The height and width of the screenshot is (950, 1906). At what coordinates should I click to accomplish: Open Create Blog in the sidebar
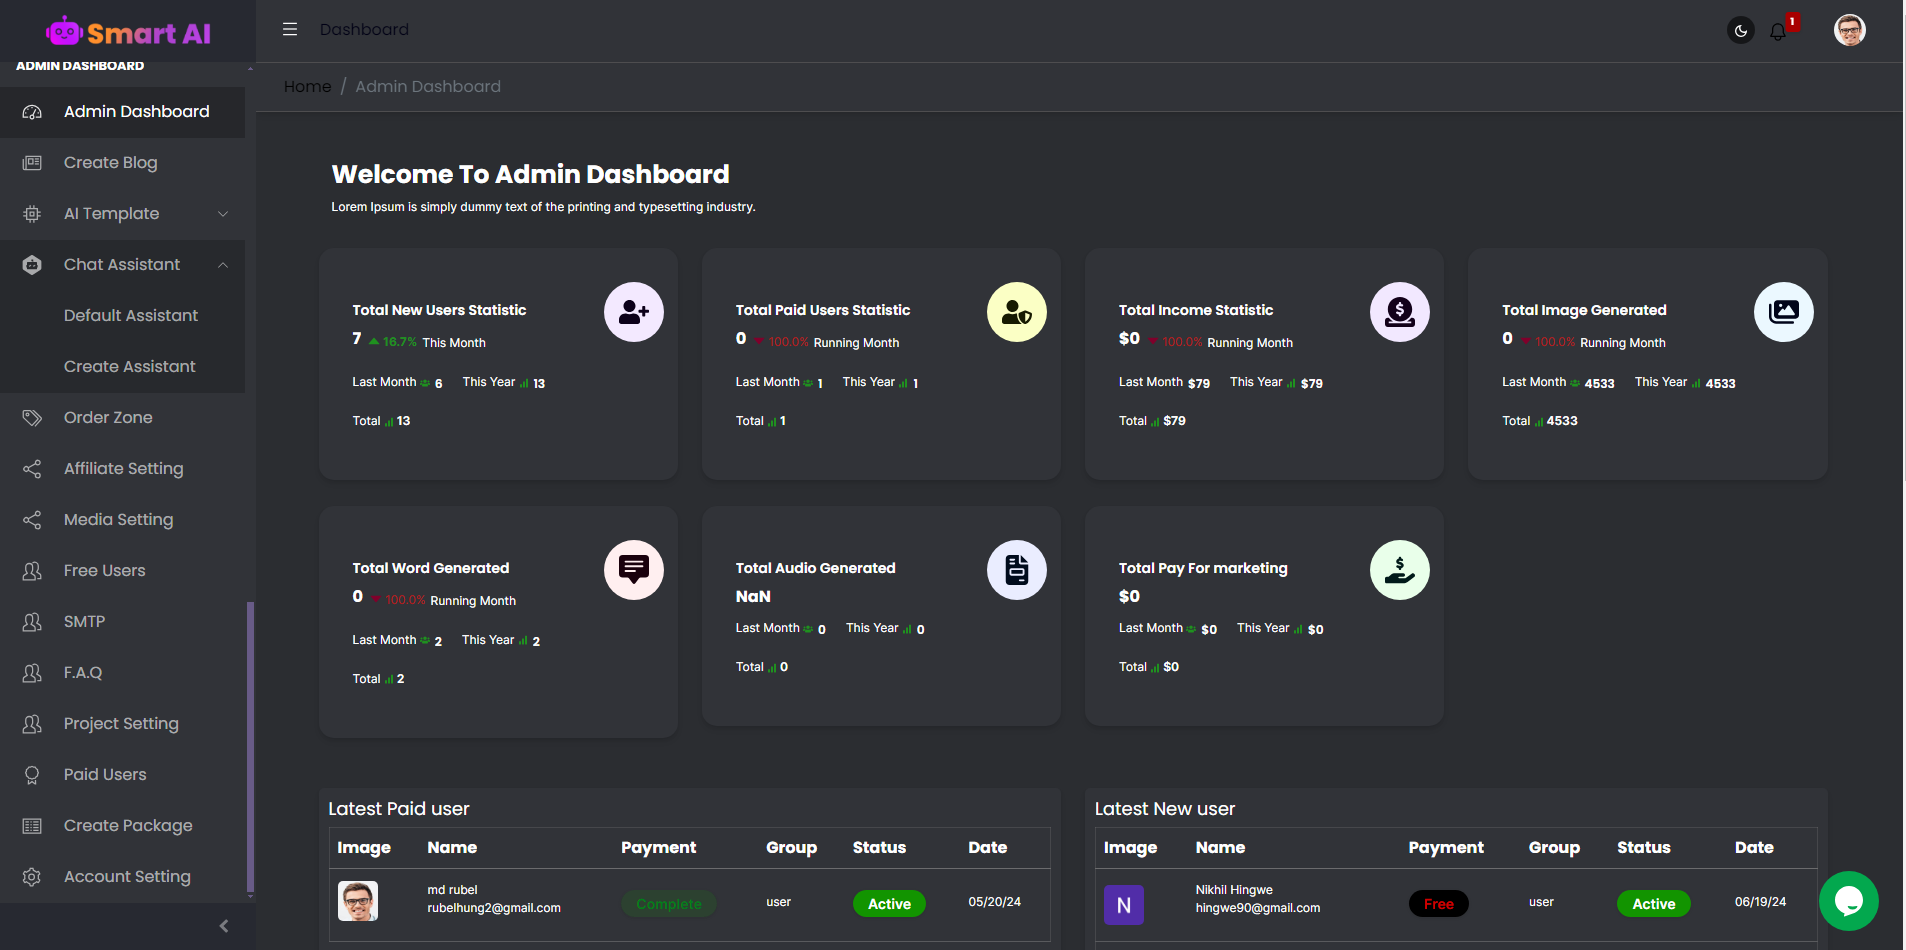[110, 163]
